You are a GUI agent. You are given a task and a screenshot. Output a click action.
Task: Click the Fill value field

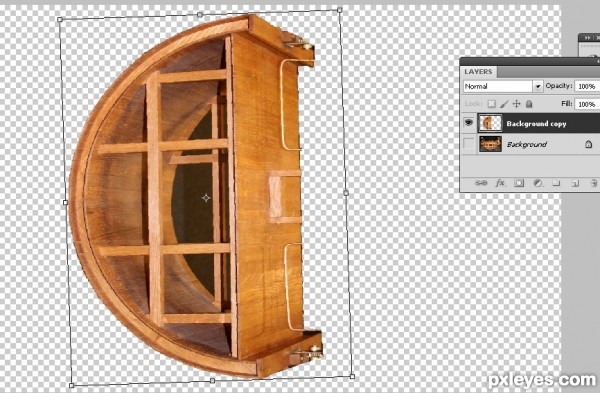[x=587, y=104]
